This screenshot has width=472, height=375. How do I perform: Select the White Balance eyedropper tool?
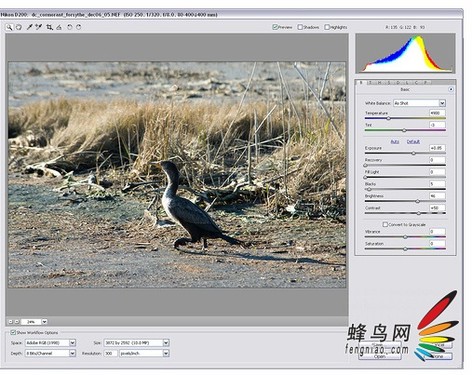[x=30, y=27]
